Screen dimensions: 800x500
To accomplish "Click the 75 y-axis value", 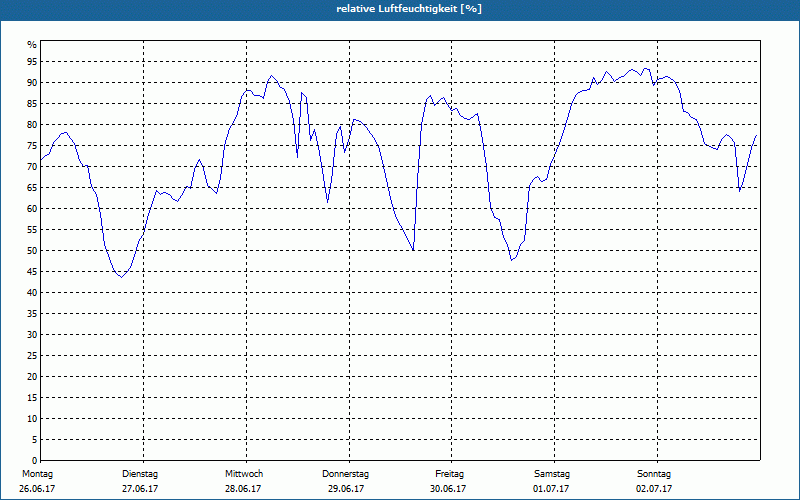I will click(x=32, y=146).
